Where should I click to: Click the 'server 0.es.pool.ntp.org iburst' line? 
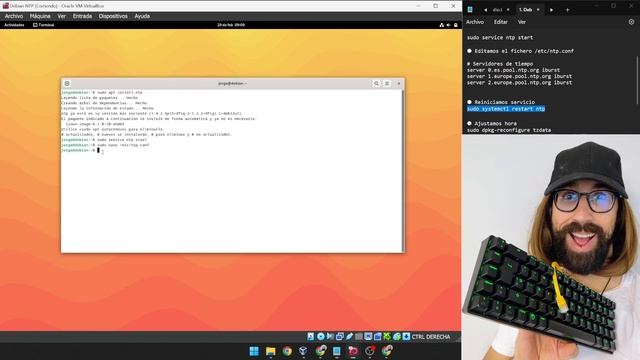[x=513, y=70]
